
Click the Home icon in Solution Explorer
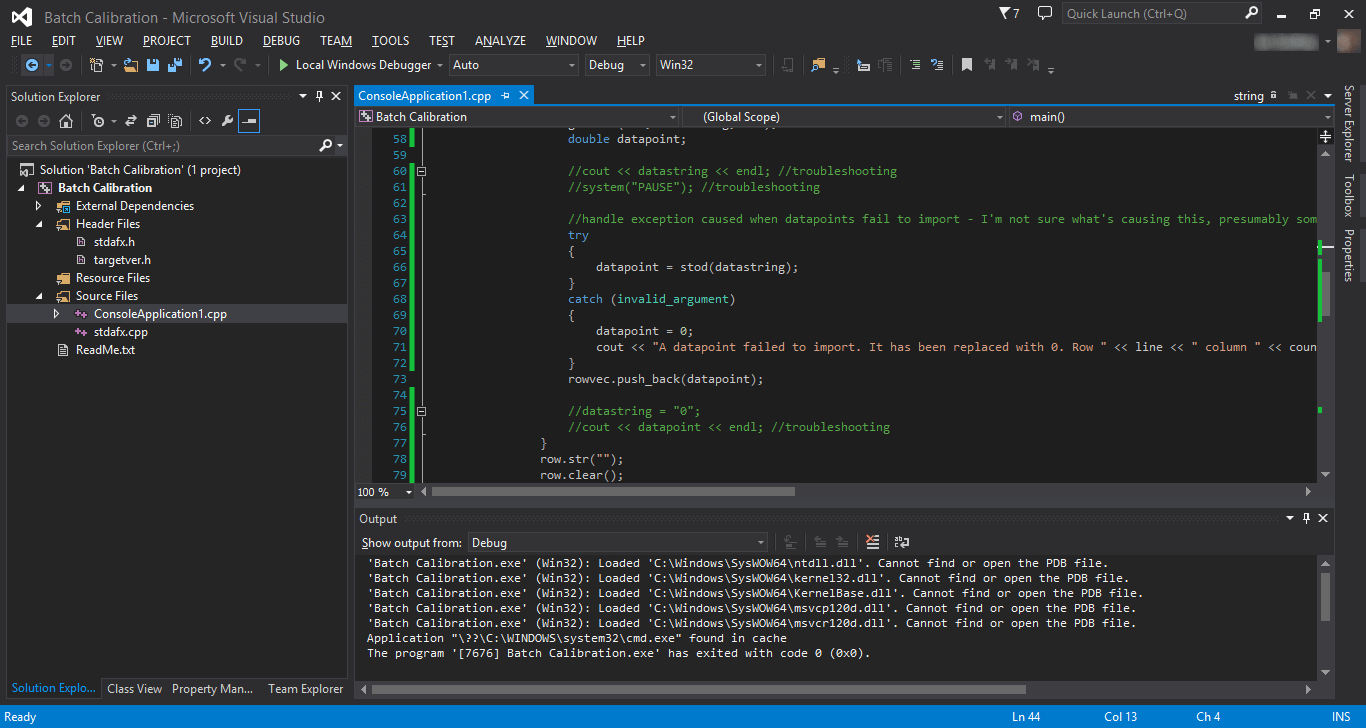pyautogui.click(x=67, y=121)
